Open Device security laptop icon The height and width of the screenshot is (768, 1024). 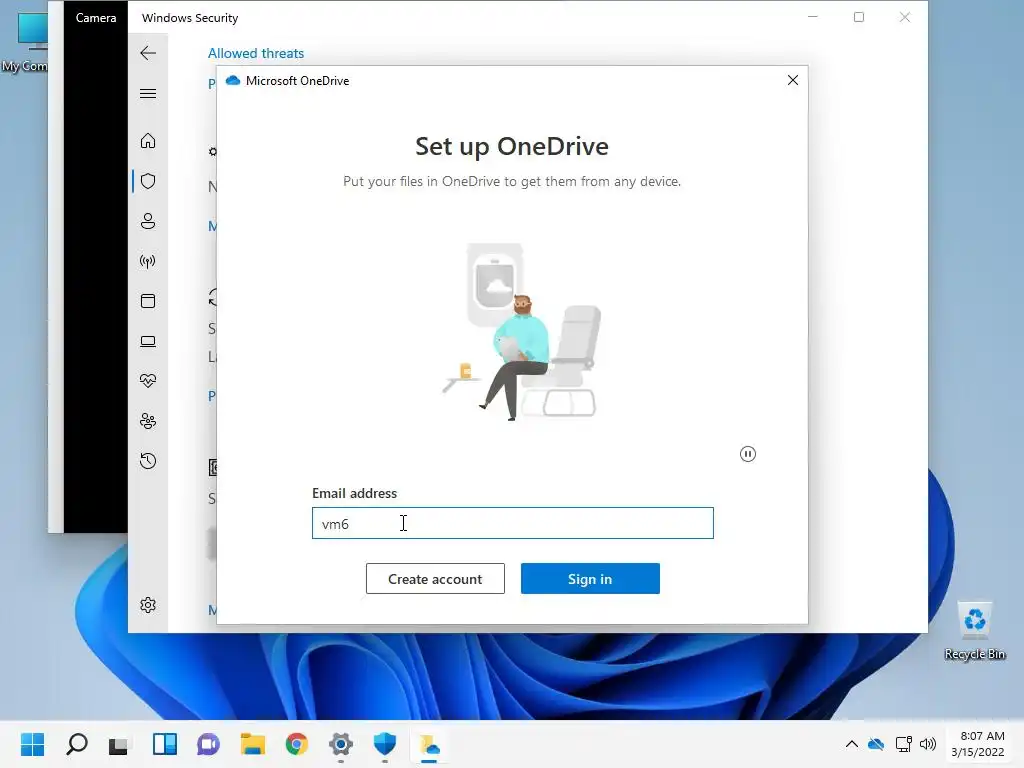[148, 341]
